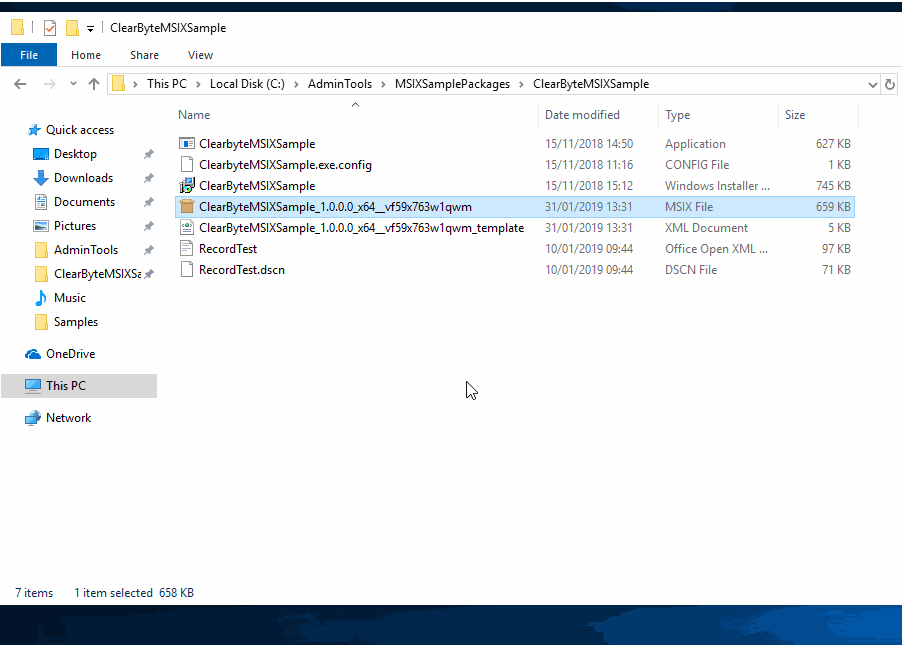Screen dimensions: 902x645
Task: Click the pin icon beside Downloads
Action: click(149, 178)
